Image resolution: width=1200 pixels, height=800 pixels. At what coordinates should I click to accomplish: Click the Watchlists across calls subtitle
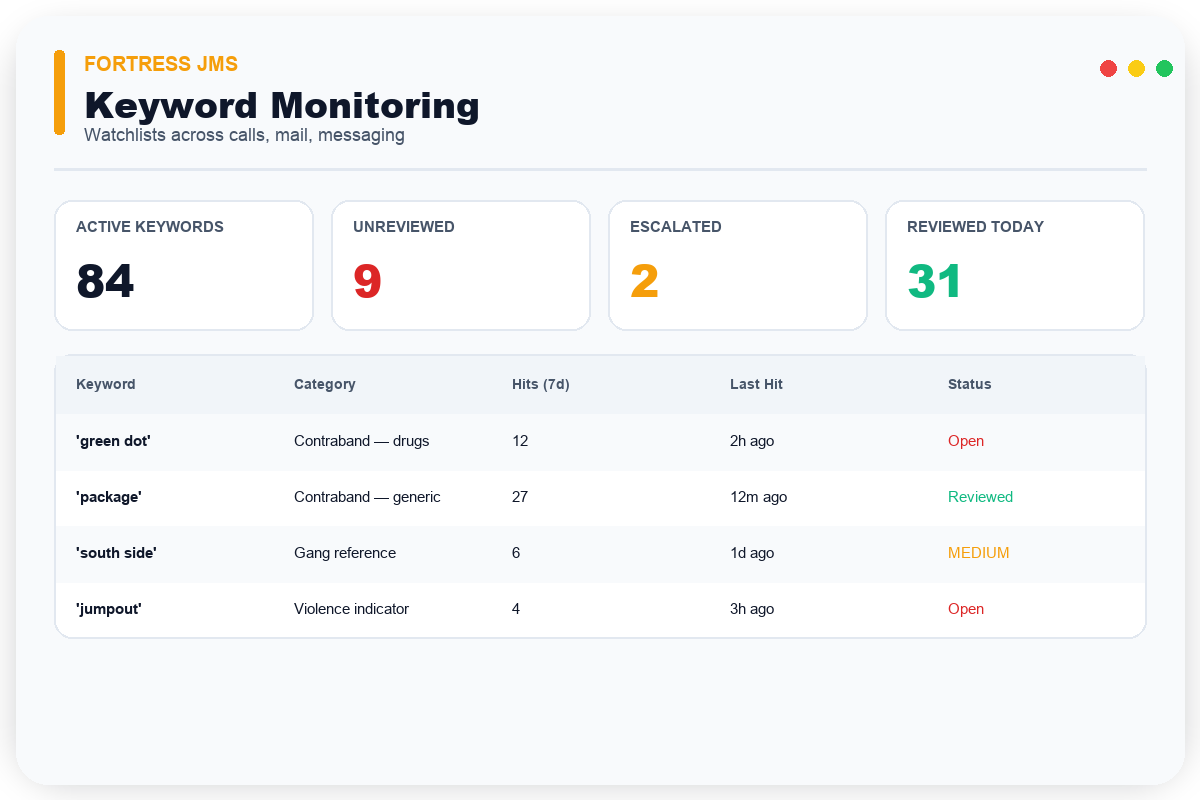245,135
